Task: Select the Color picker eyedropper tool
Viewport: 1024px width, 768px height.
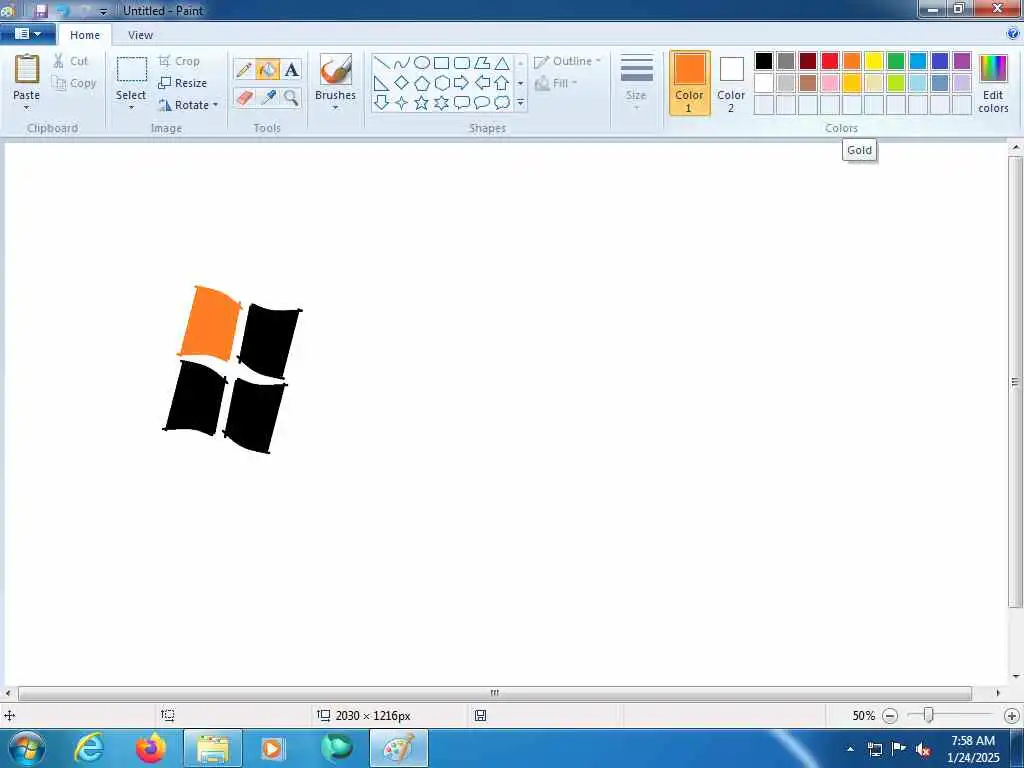Action: [268, 97]
